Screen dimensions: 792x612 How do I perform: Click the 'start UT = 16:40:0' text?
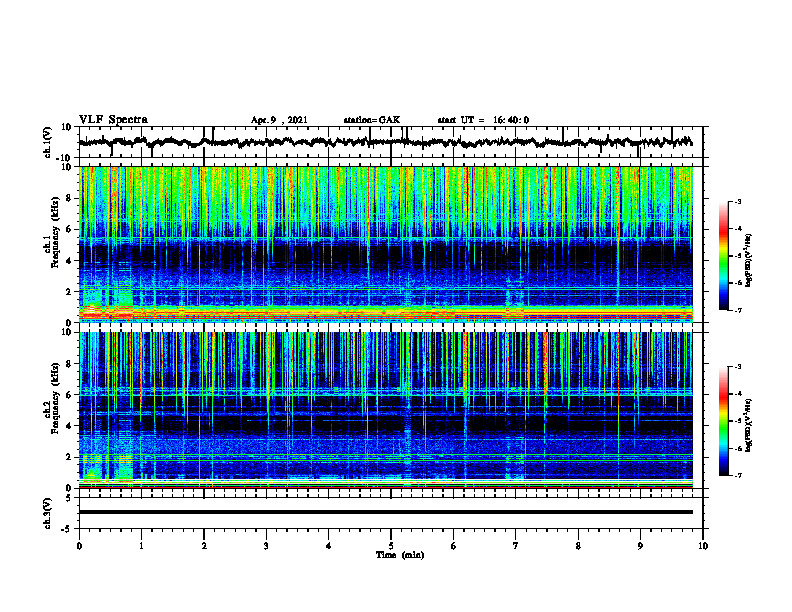(x=483, y=120)
